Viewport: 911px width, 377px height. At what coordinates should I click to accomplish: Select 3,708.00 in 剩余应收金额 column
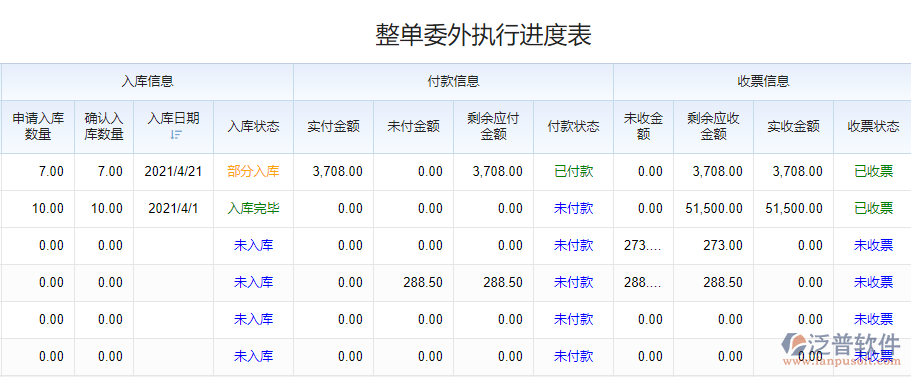(718, 171)
